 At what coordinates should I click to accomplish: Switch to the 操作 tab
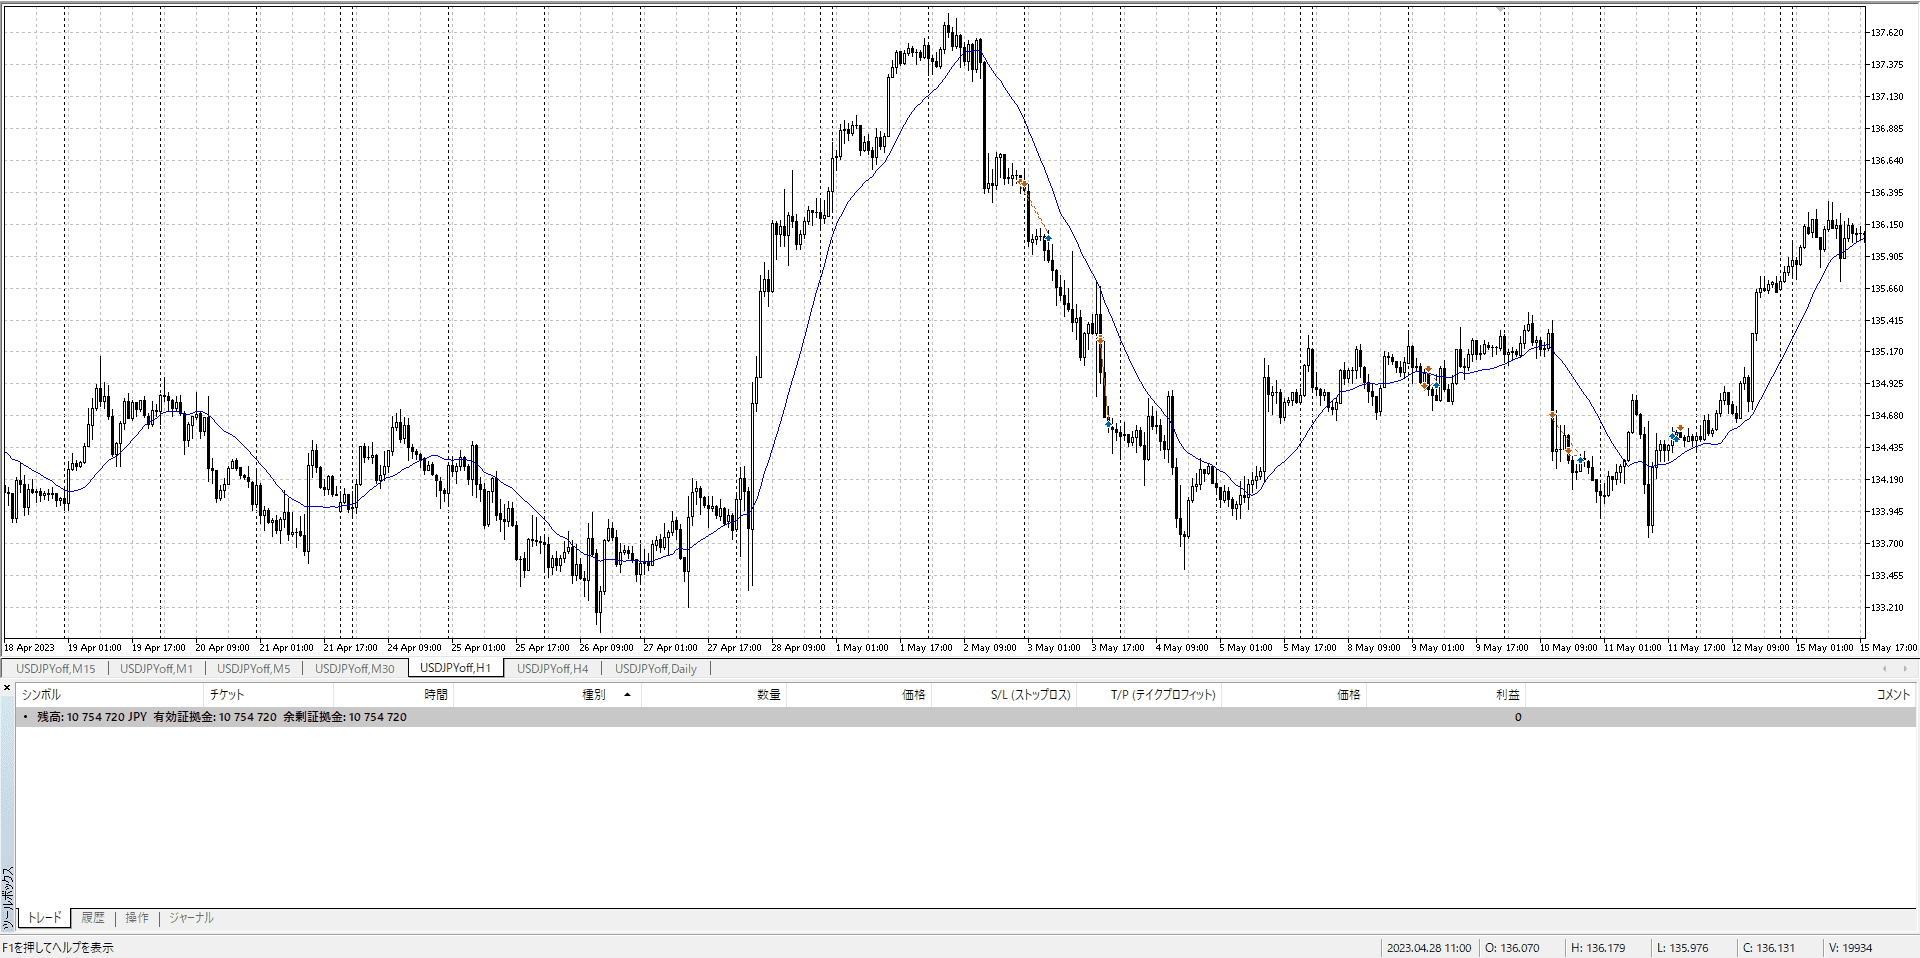pos(137,918)
